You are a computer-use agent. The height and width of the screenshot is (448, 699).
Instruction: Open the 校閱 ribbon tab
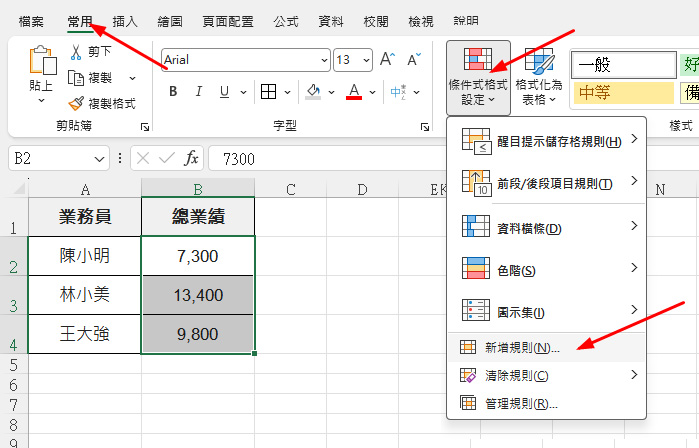point(376,21)
